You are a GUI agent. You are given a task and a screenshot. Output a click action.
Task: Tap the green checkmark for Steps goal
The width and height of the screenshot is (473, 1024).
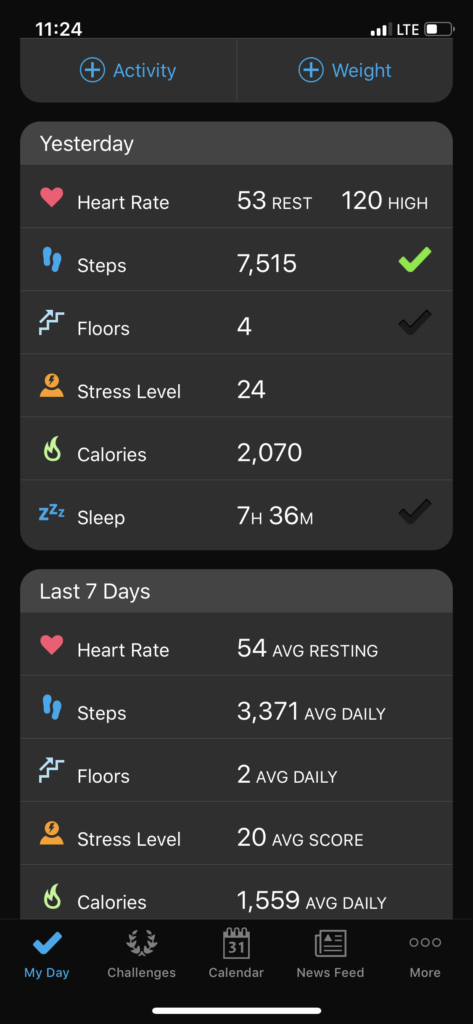coord(415,260)
